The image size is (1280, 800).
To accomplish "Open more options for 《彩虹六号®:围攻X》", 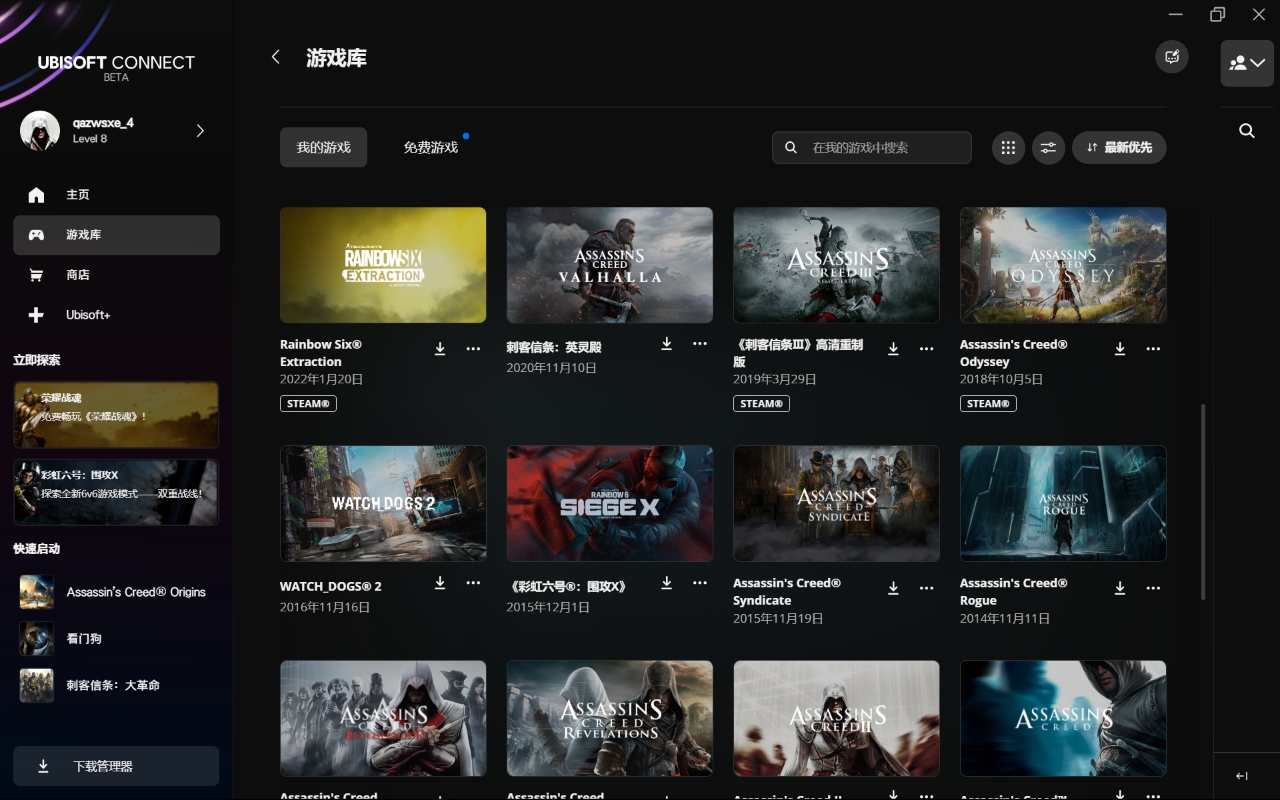I will tap(700, 583).
